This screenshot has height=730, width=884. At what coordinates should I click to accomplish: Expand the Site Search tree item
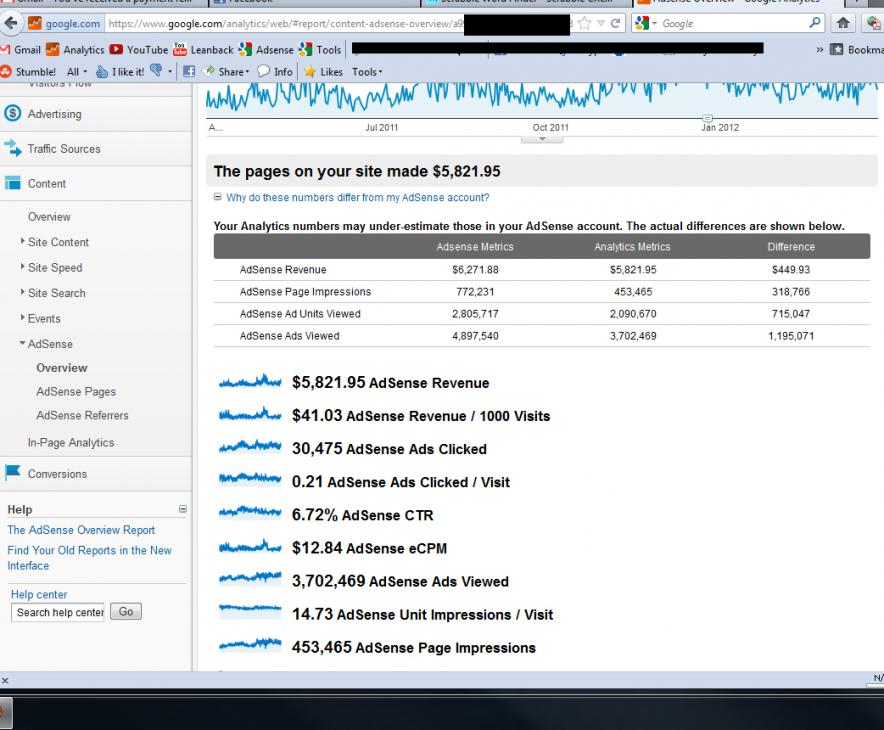pyautogui.click(x=23, y=292)
